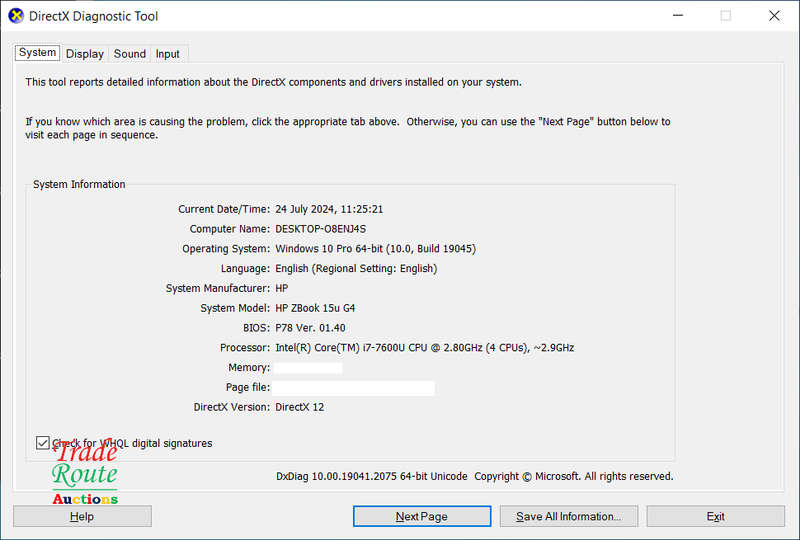
Task: Minimize the DirectX Diagnostic Tool window
Action: pos(678,16)
